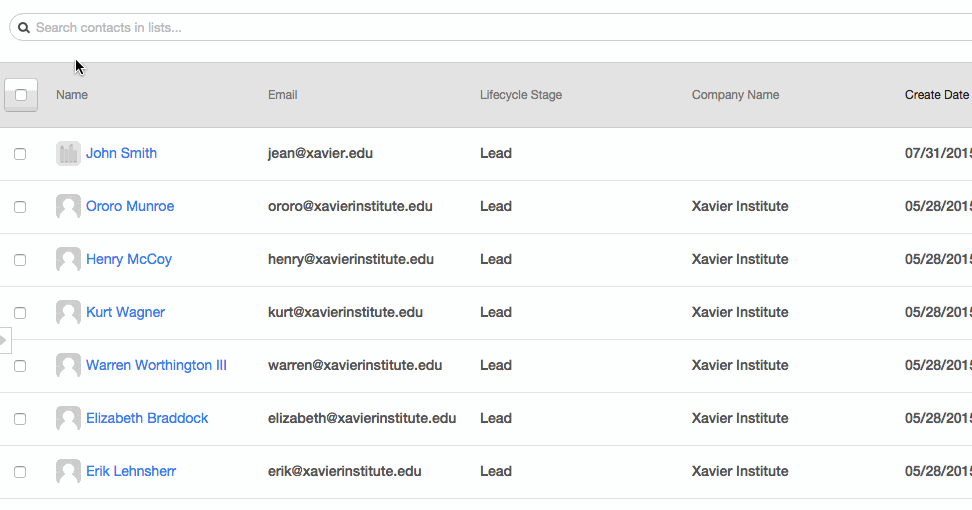
Task: Tick the checkbox beside Erik Lehnsherr
Action: click(x=20, y=472)
